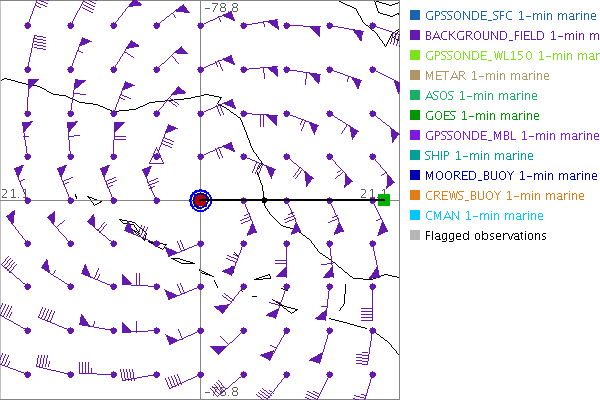Click the red storm center marker
The width and height of the screenshot is (600, 400).
(200, 200)
